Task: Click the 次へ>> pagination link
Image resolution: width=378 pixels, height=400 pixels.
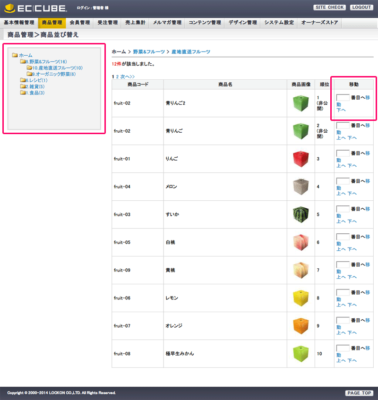Action: coord(128,77)
